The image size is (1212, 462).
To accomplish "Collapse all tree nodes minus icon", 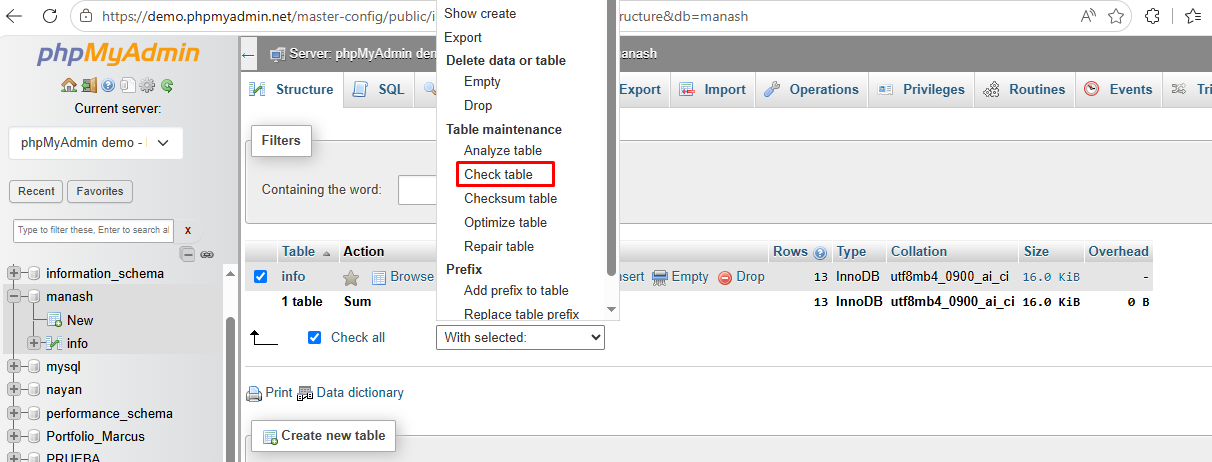I will (187, 254).
